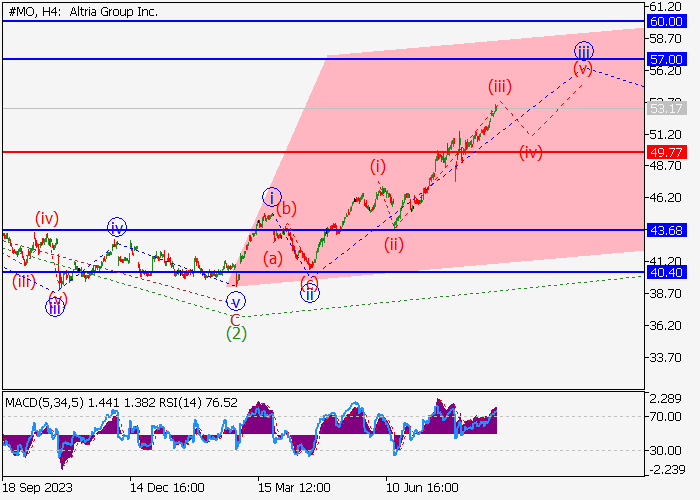
Task: Click the '18 Sep 2023' date label
Action: coord(38,488)
